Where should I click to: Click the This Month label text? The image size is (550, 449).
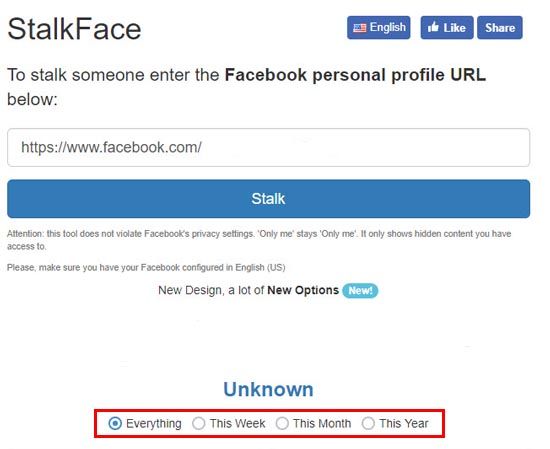[322, 423]
